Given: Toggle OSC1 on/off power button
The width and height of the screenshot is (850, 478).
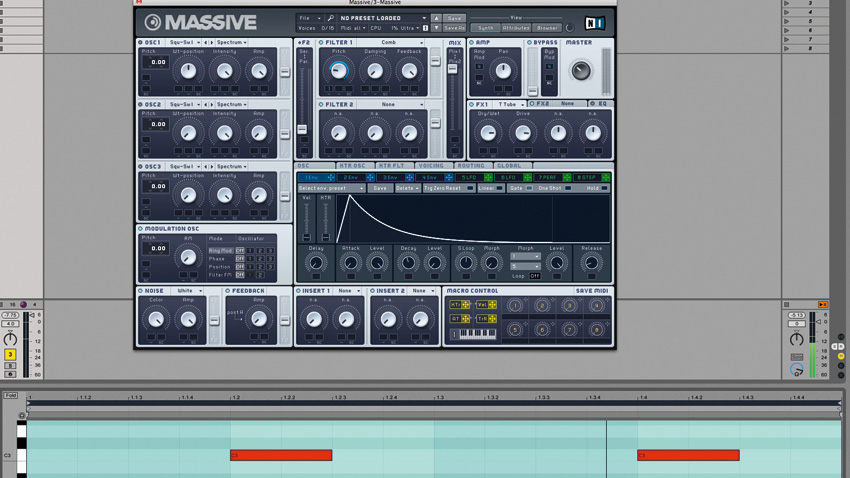Looking at the screenshot, I should click(x=140, y=42).
